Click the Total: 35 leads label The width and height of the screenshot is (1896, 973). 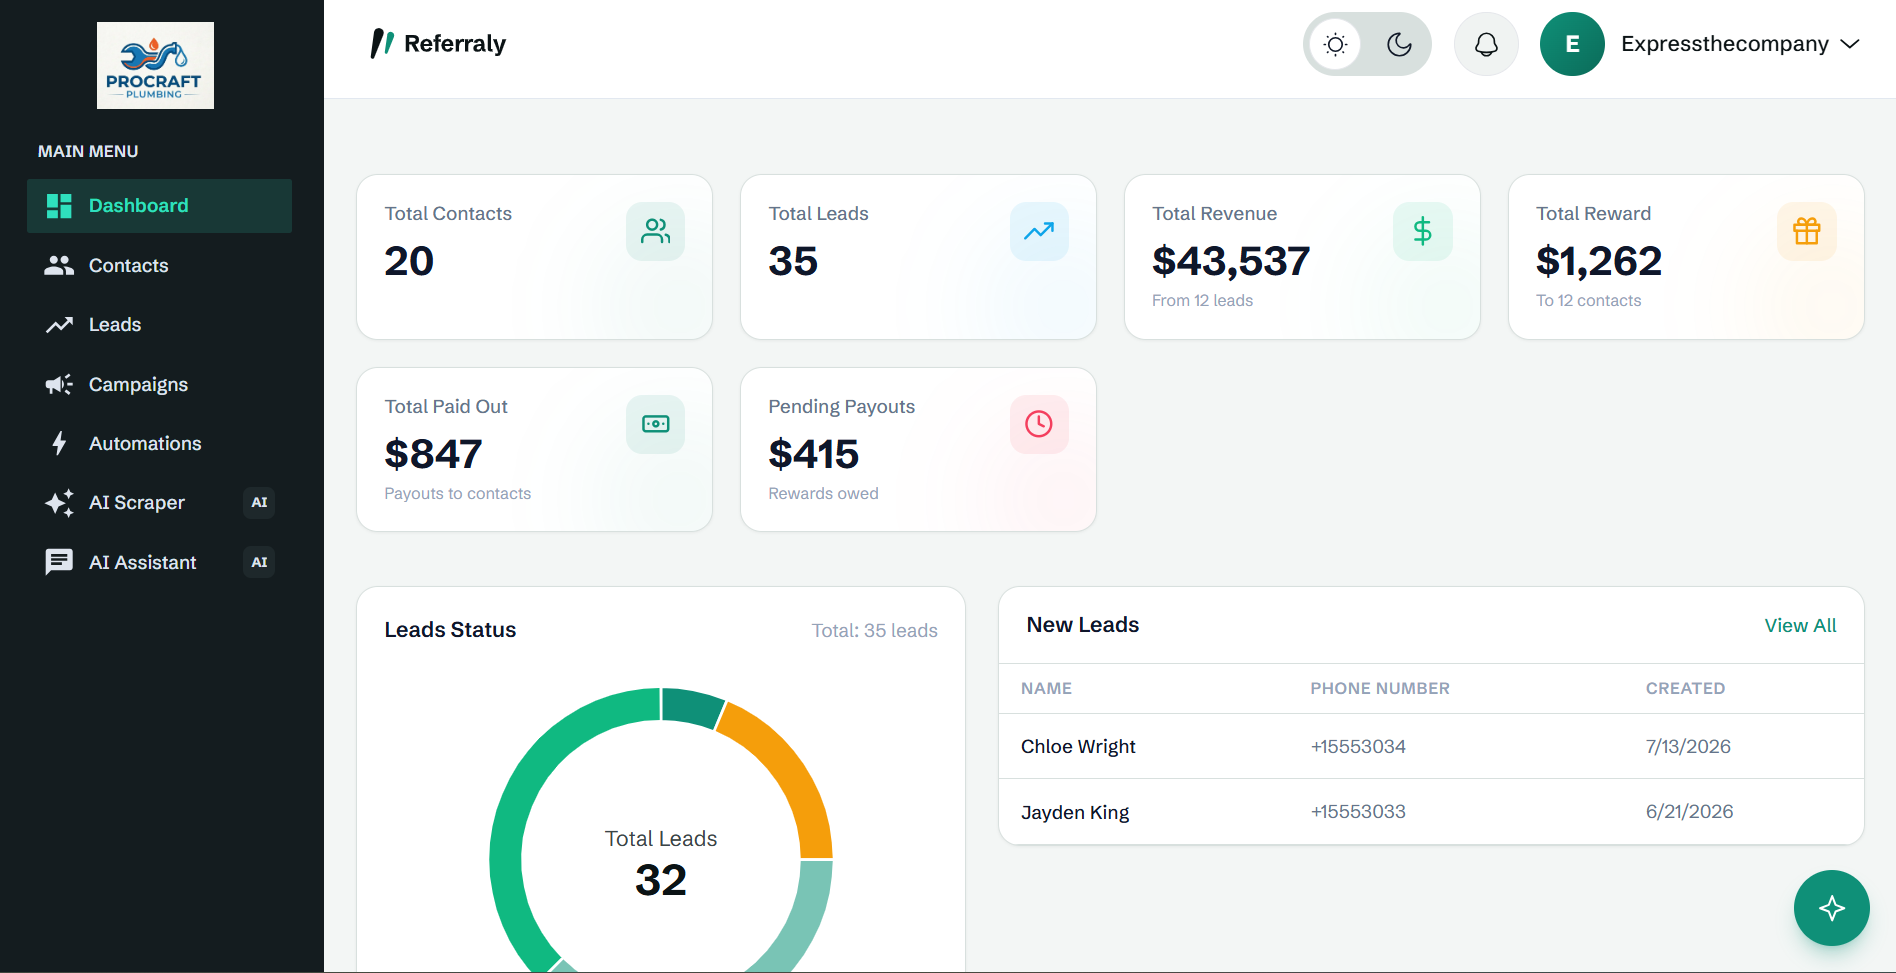coord(874,631)
